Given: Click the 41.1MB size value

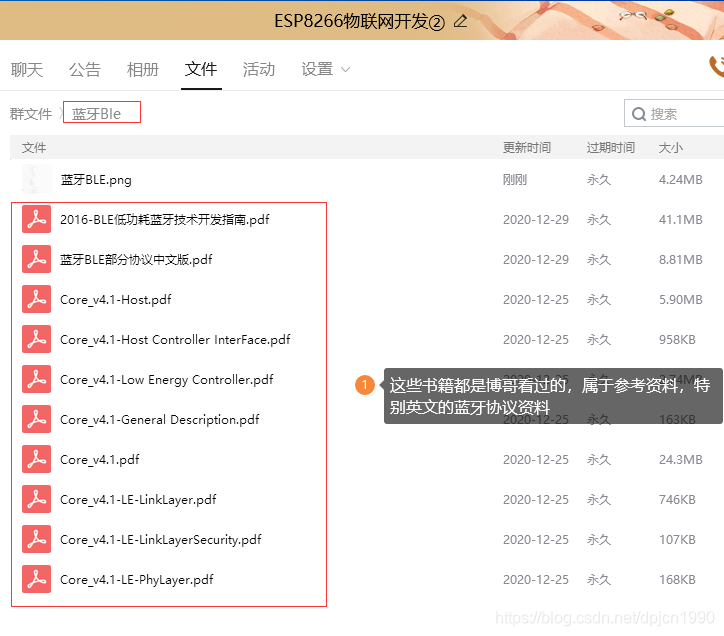Looking at the screenshot, I should [681, 219].
